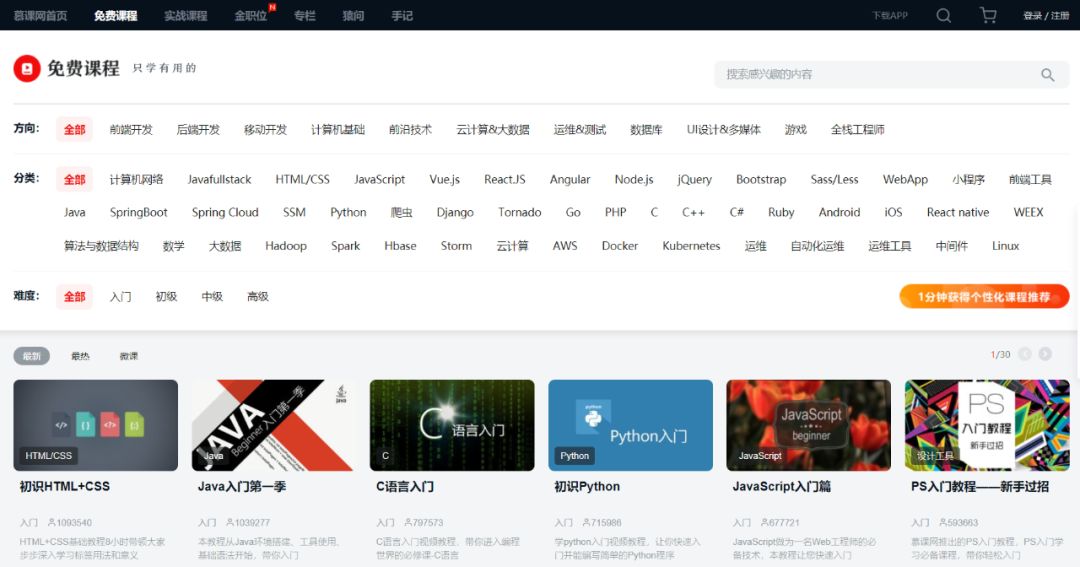The image size is (1080, 567).
Task: Click PS入门教程——新手过招 title
Action: tap(979, 486)
